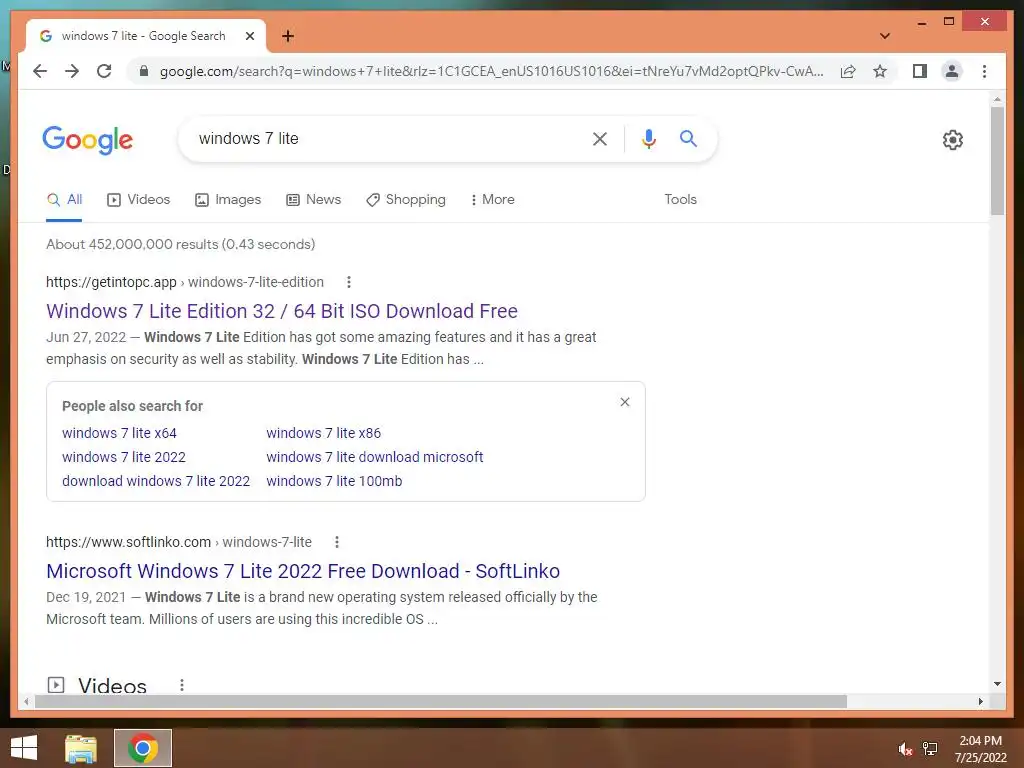
Task: Search for windows 7 lite x64
Action: (119, 433)
